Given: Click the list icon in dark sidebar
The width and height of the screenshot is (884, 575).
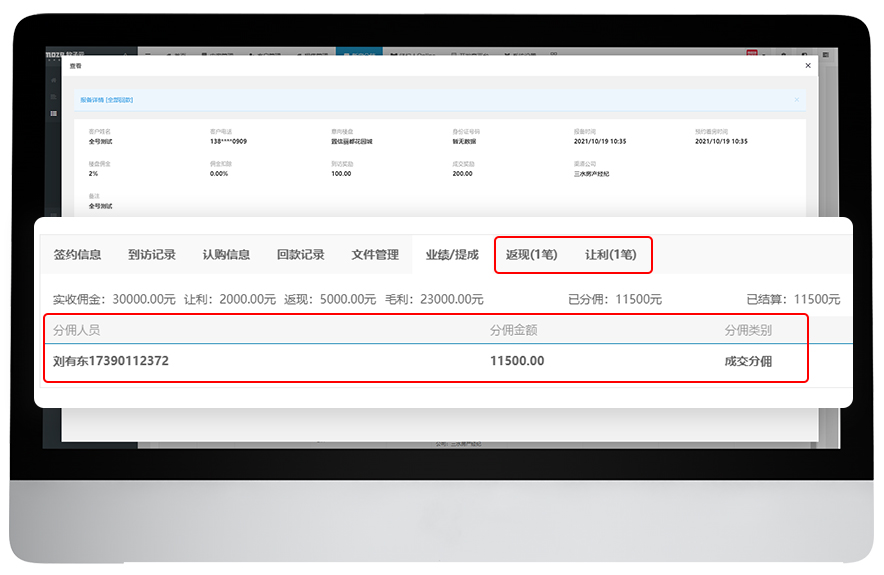Looking at the screenshot, I should tap(54, 113).
